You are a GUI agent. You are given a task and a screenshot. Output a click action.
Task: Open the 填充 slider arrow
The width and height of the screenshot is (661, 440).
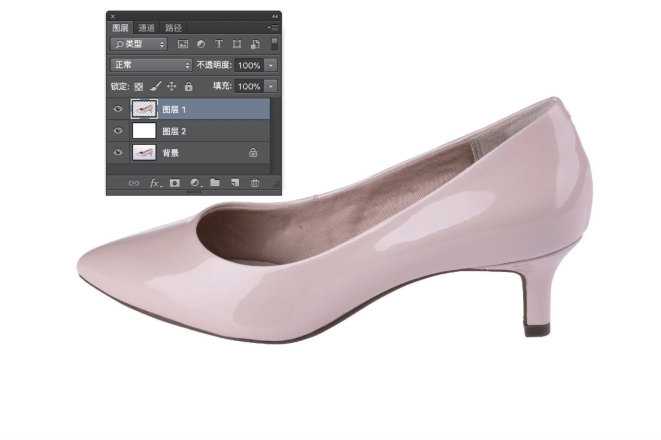(x=271, y=86)
